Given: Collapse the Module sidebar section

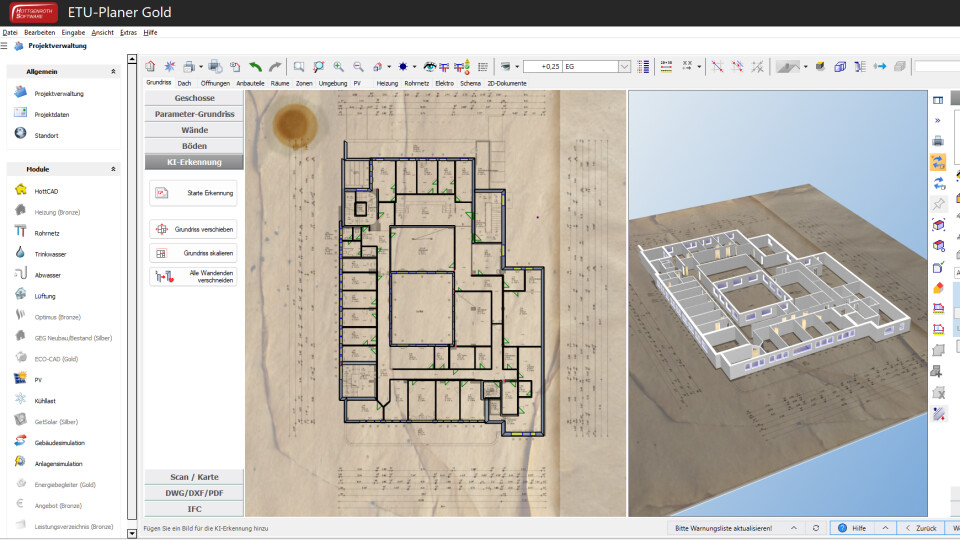Looking at the screenshot, I should pyautogui.click(x=113, y=169).
